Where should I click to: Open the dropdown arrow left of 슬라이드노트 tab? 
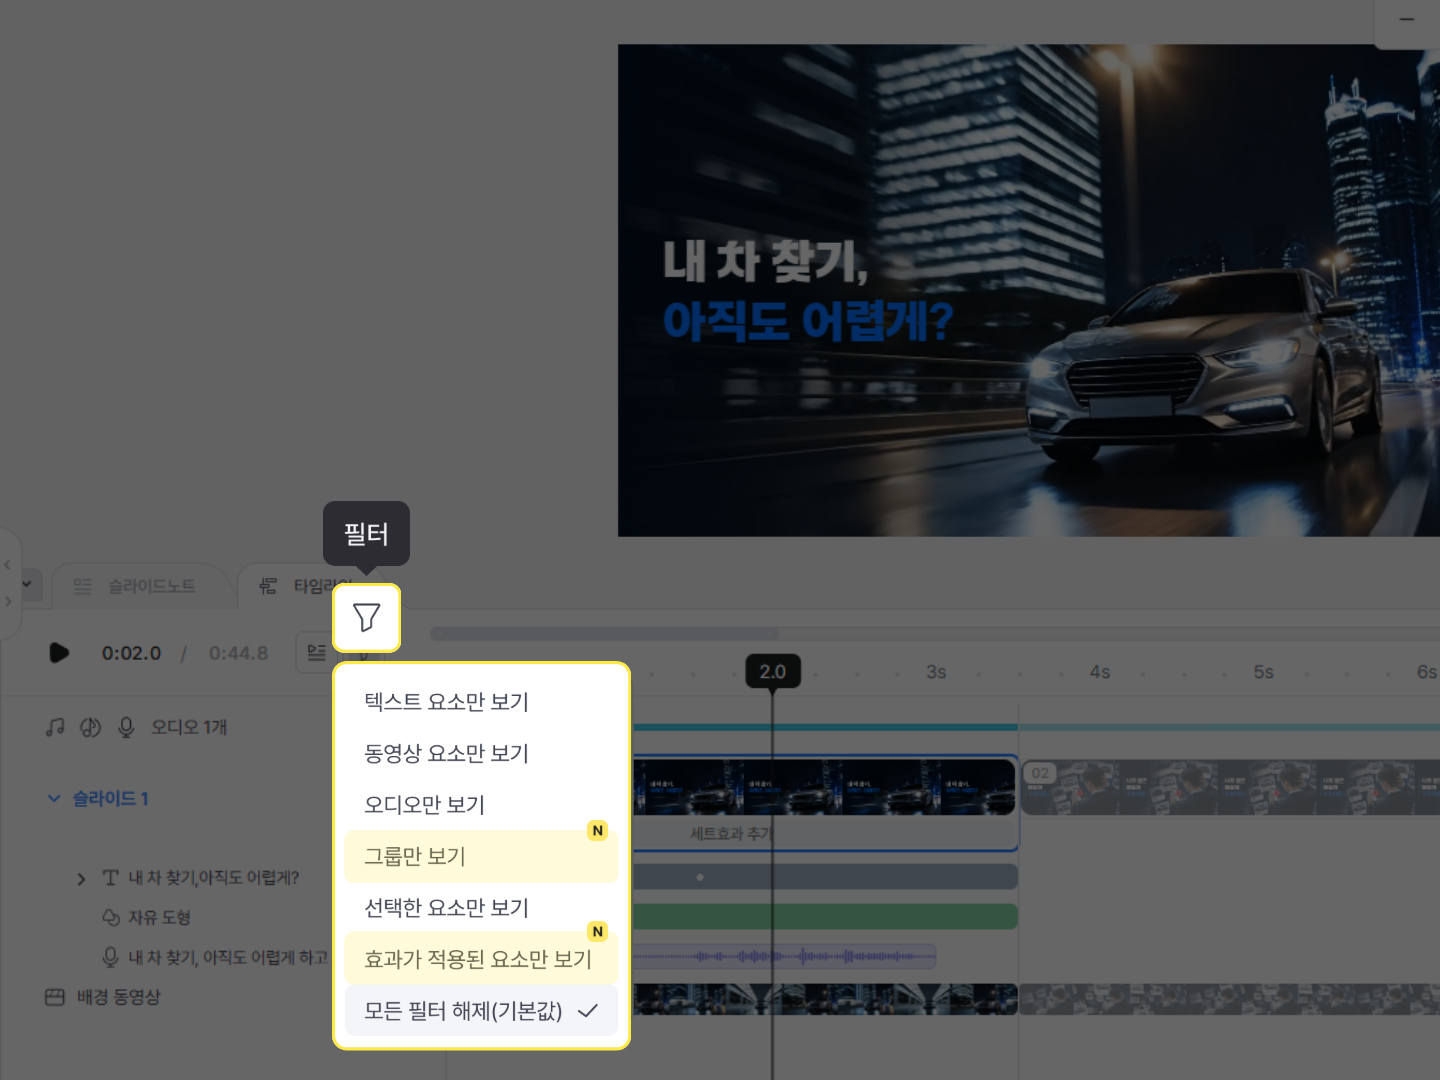coord(27,584)
